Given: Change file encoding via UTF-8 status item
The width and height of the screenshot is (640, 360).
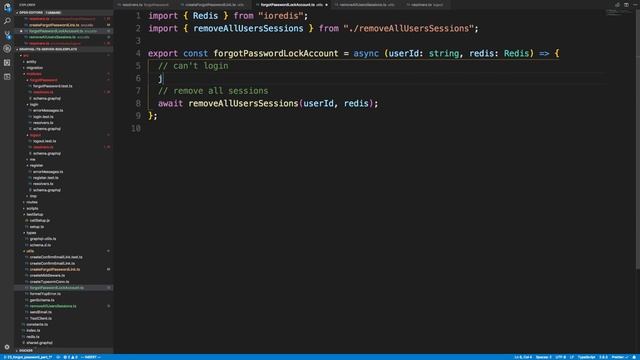Looking at the screenshot, I should coord(560,357).
